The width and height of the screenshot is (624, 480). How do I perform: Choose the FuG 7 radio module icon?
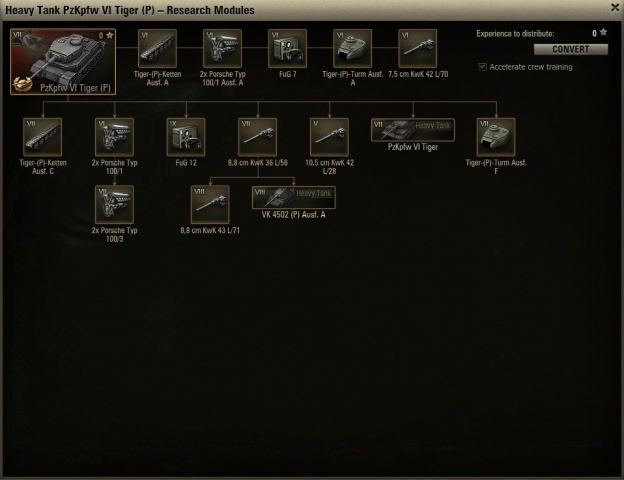coord(287,48)
